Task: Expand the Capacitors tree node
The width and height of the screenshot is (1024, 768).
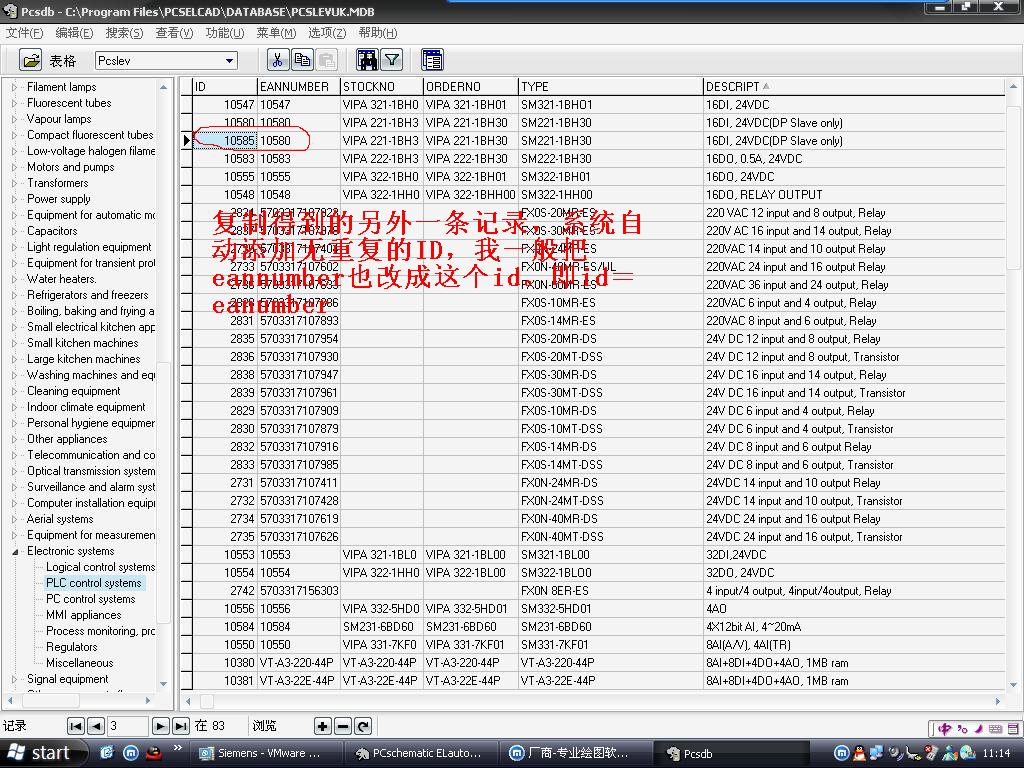Action: 14,231
